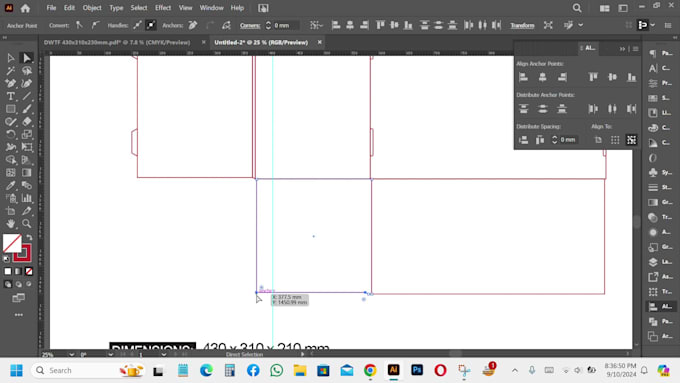This screenshot has height=383, width=680.
Task: Switch to Draw Behind mode
Action: pos(19,285)
